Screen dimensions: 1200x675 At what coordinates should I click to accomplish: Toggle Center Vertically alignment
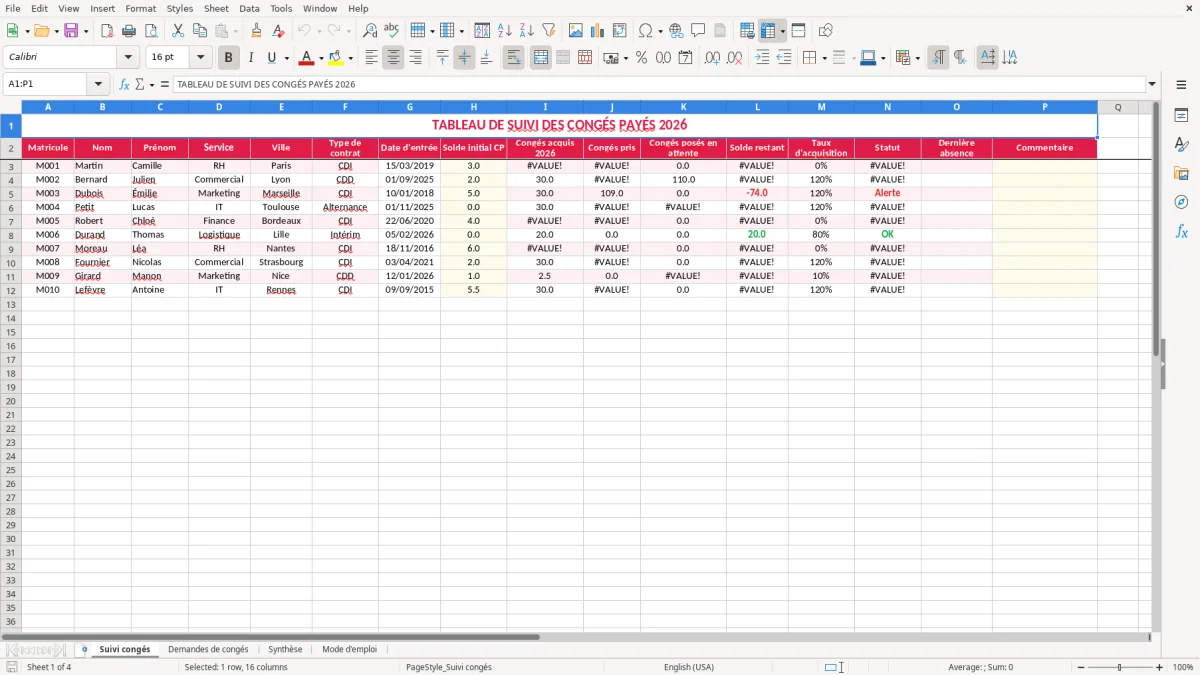[x=464, y=58]
